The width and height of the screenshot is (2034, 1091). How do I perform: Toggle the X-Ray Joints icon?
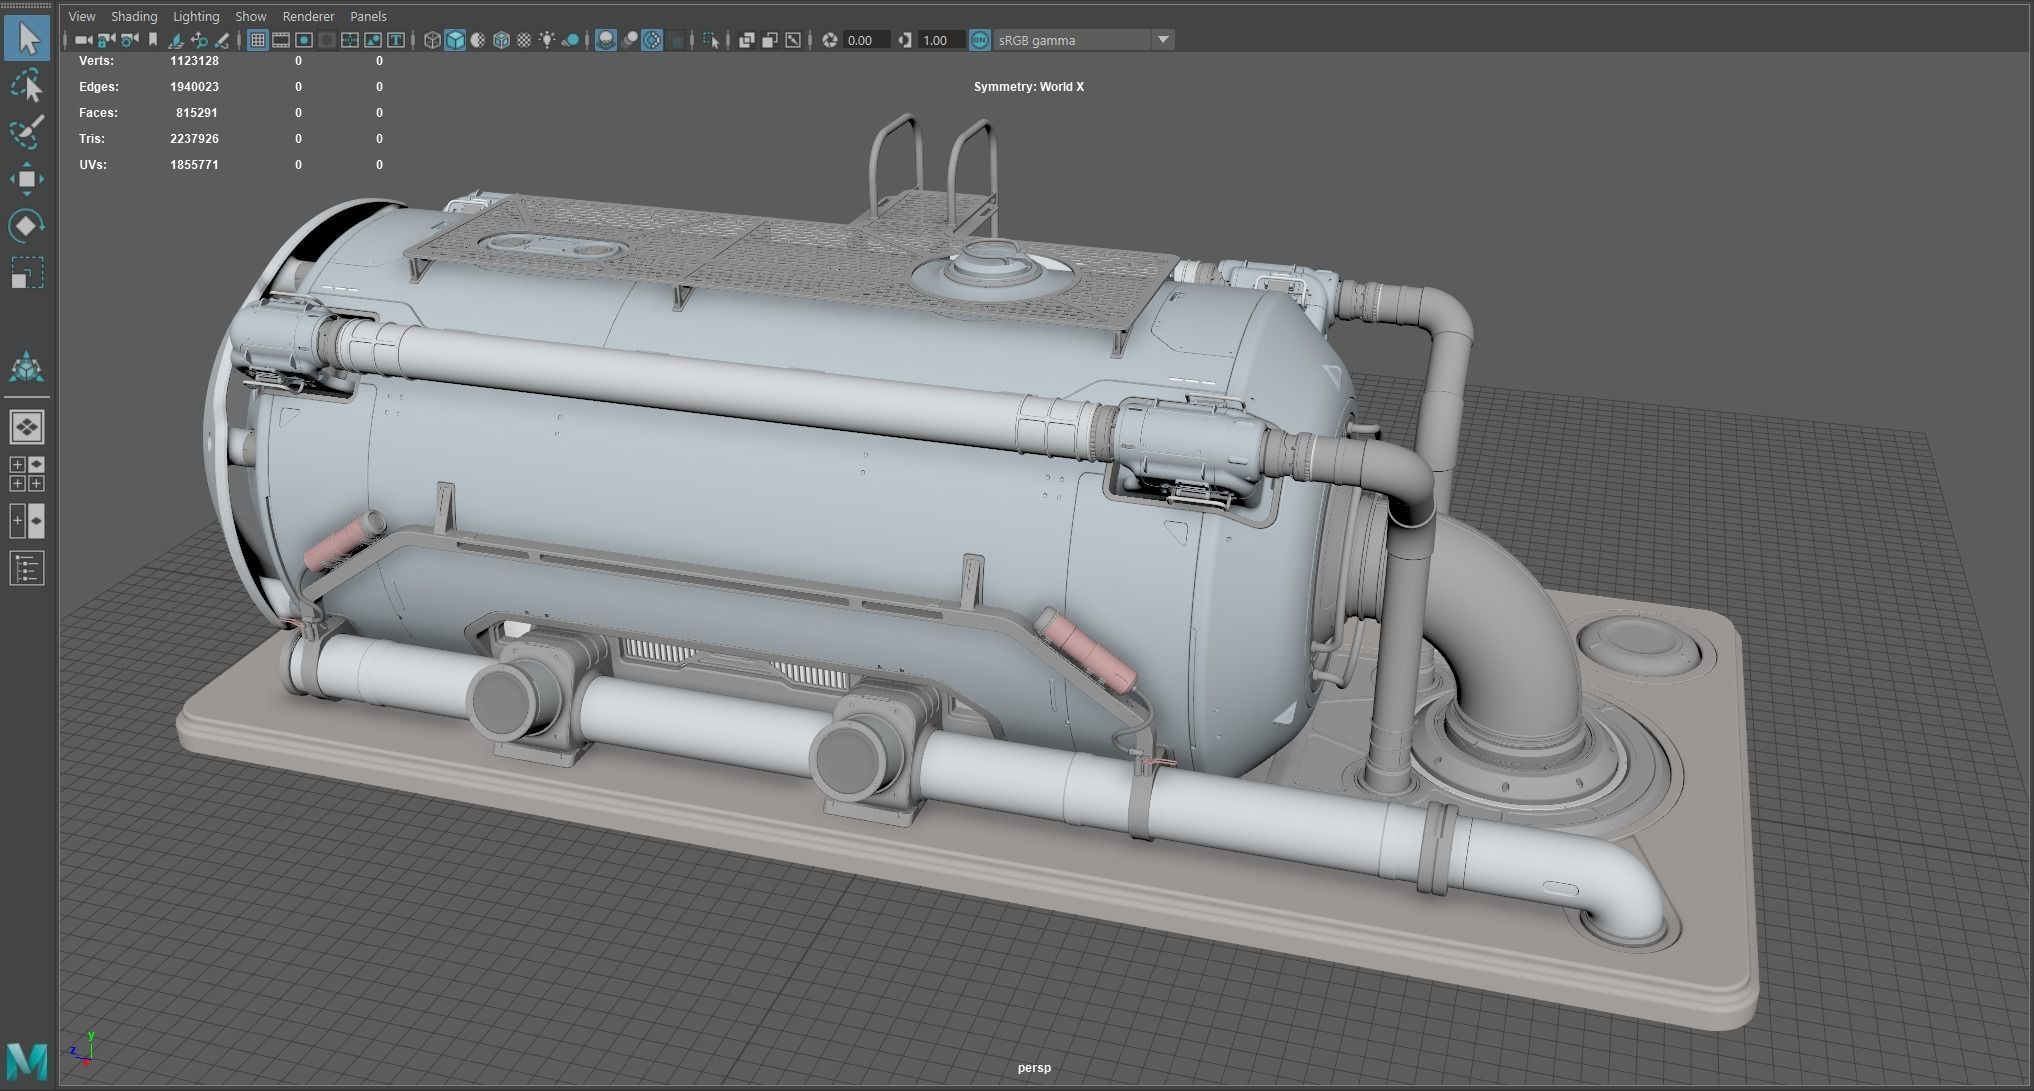tap(792, 40)
